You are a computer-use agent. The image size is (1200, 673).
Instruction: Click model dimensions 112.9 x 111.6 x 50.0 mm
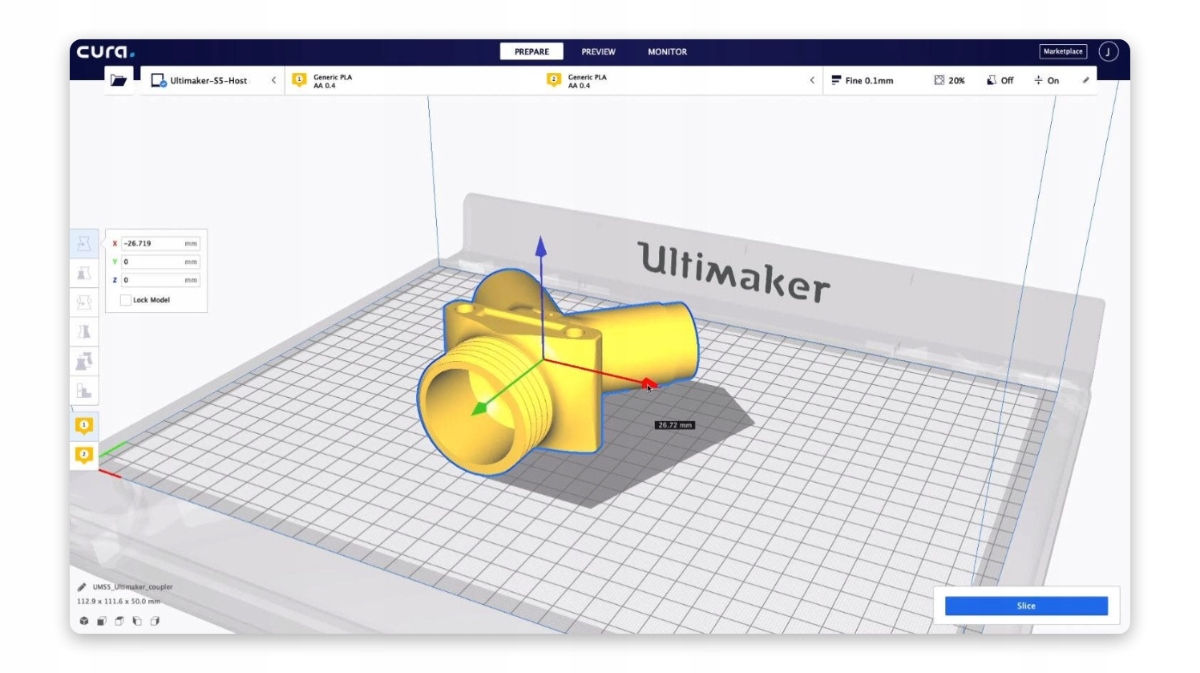pos(118,602)
